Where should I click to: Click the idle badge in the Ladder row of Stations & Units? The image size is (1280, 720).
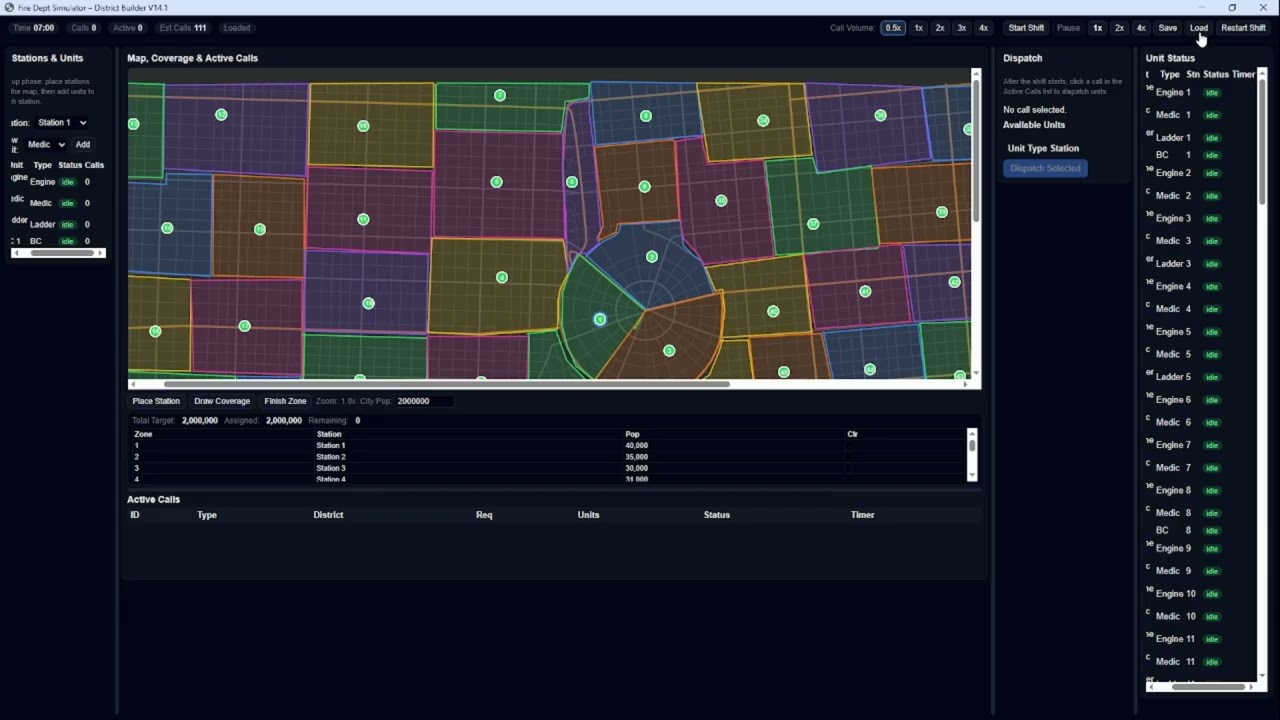coord(68,225)
